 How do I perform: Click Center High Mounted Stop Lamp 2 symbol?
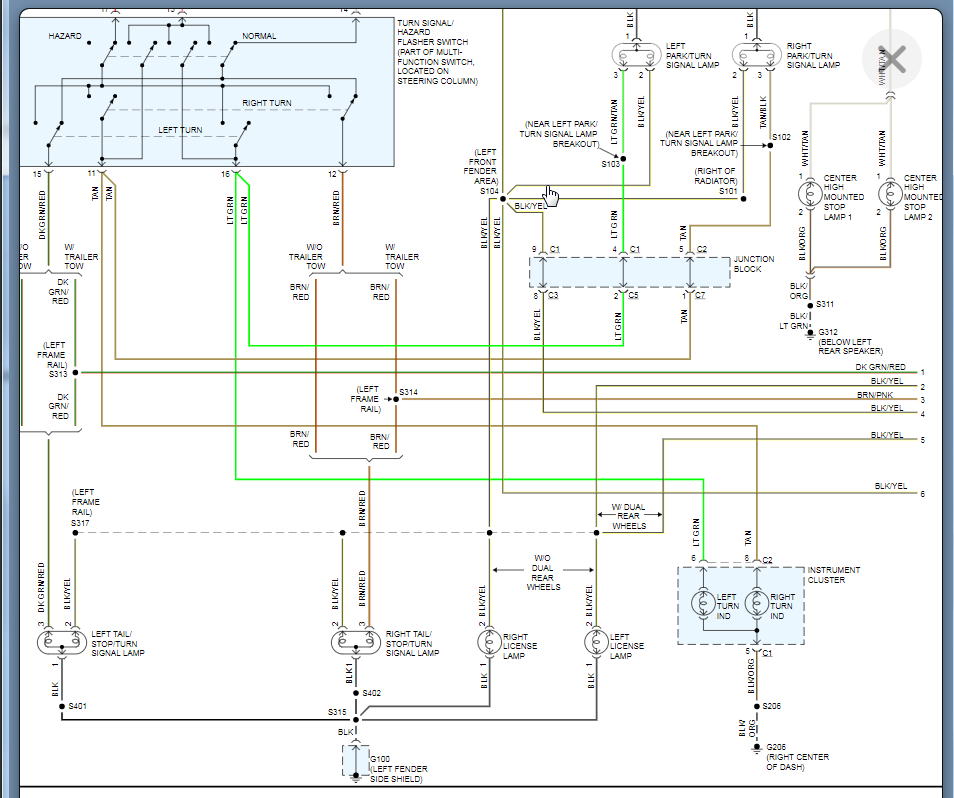click(890, 194)
